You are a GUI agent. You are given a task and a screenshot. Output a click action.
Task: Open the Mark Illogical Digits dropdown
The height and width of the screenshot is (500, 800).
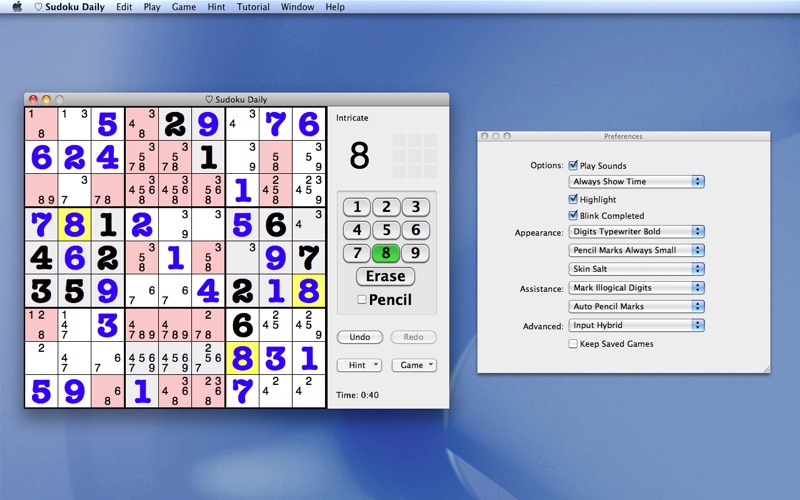click(x=636, y=288)
